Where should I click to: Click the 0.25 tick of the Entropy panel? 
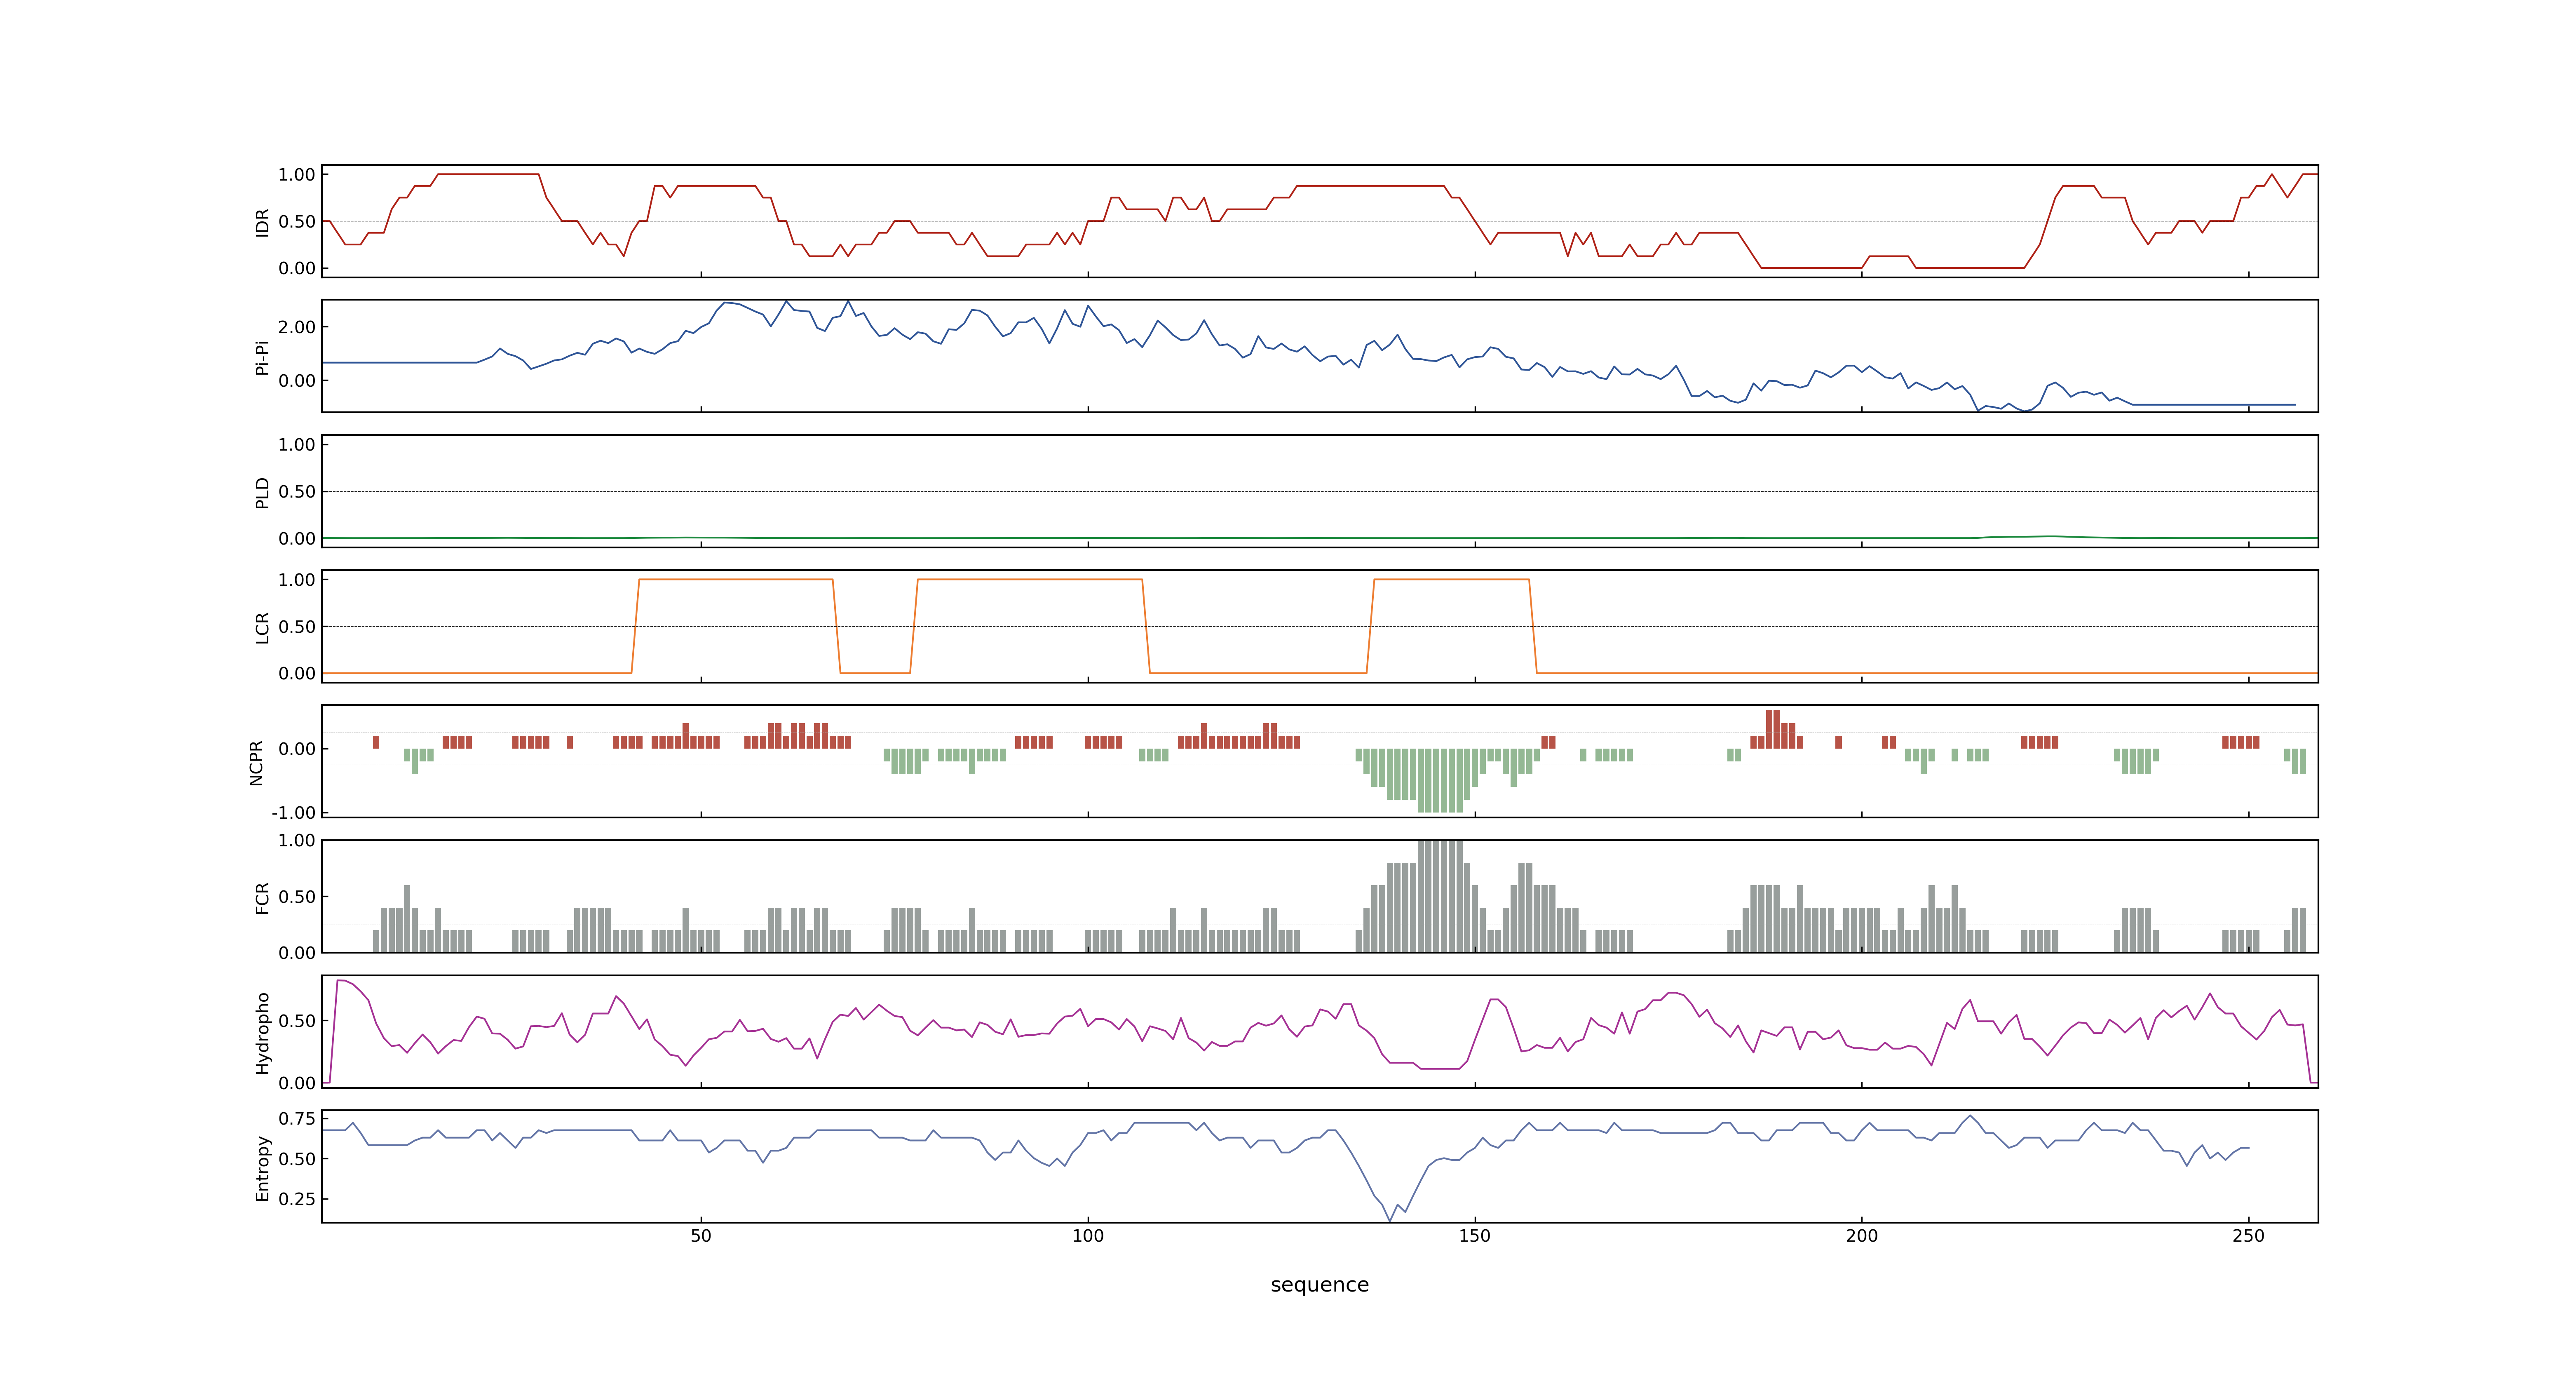click(297, 1199)
